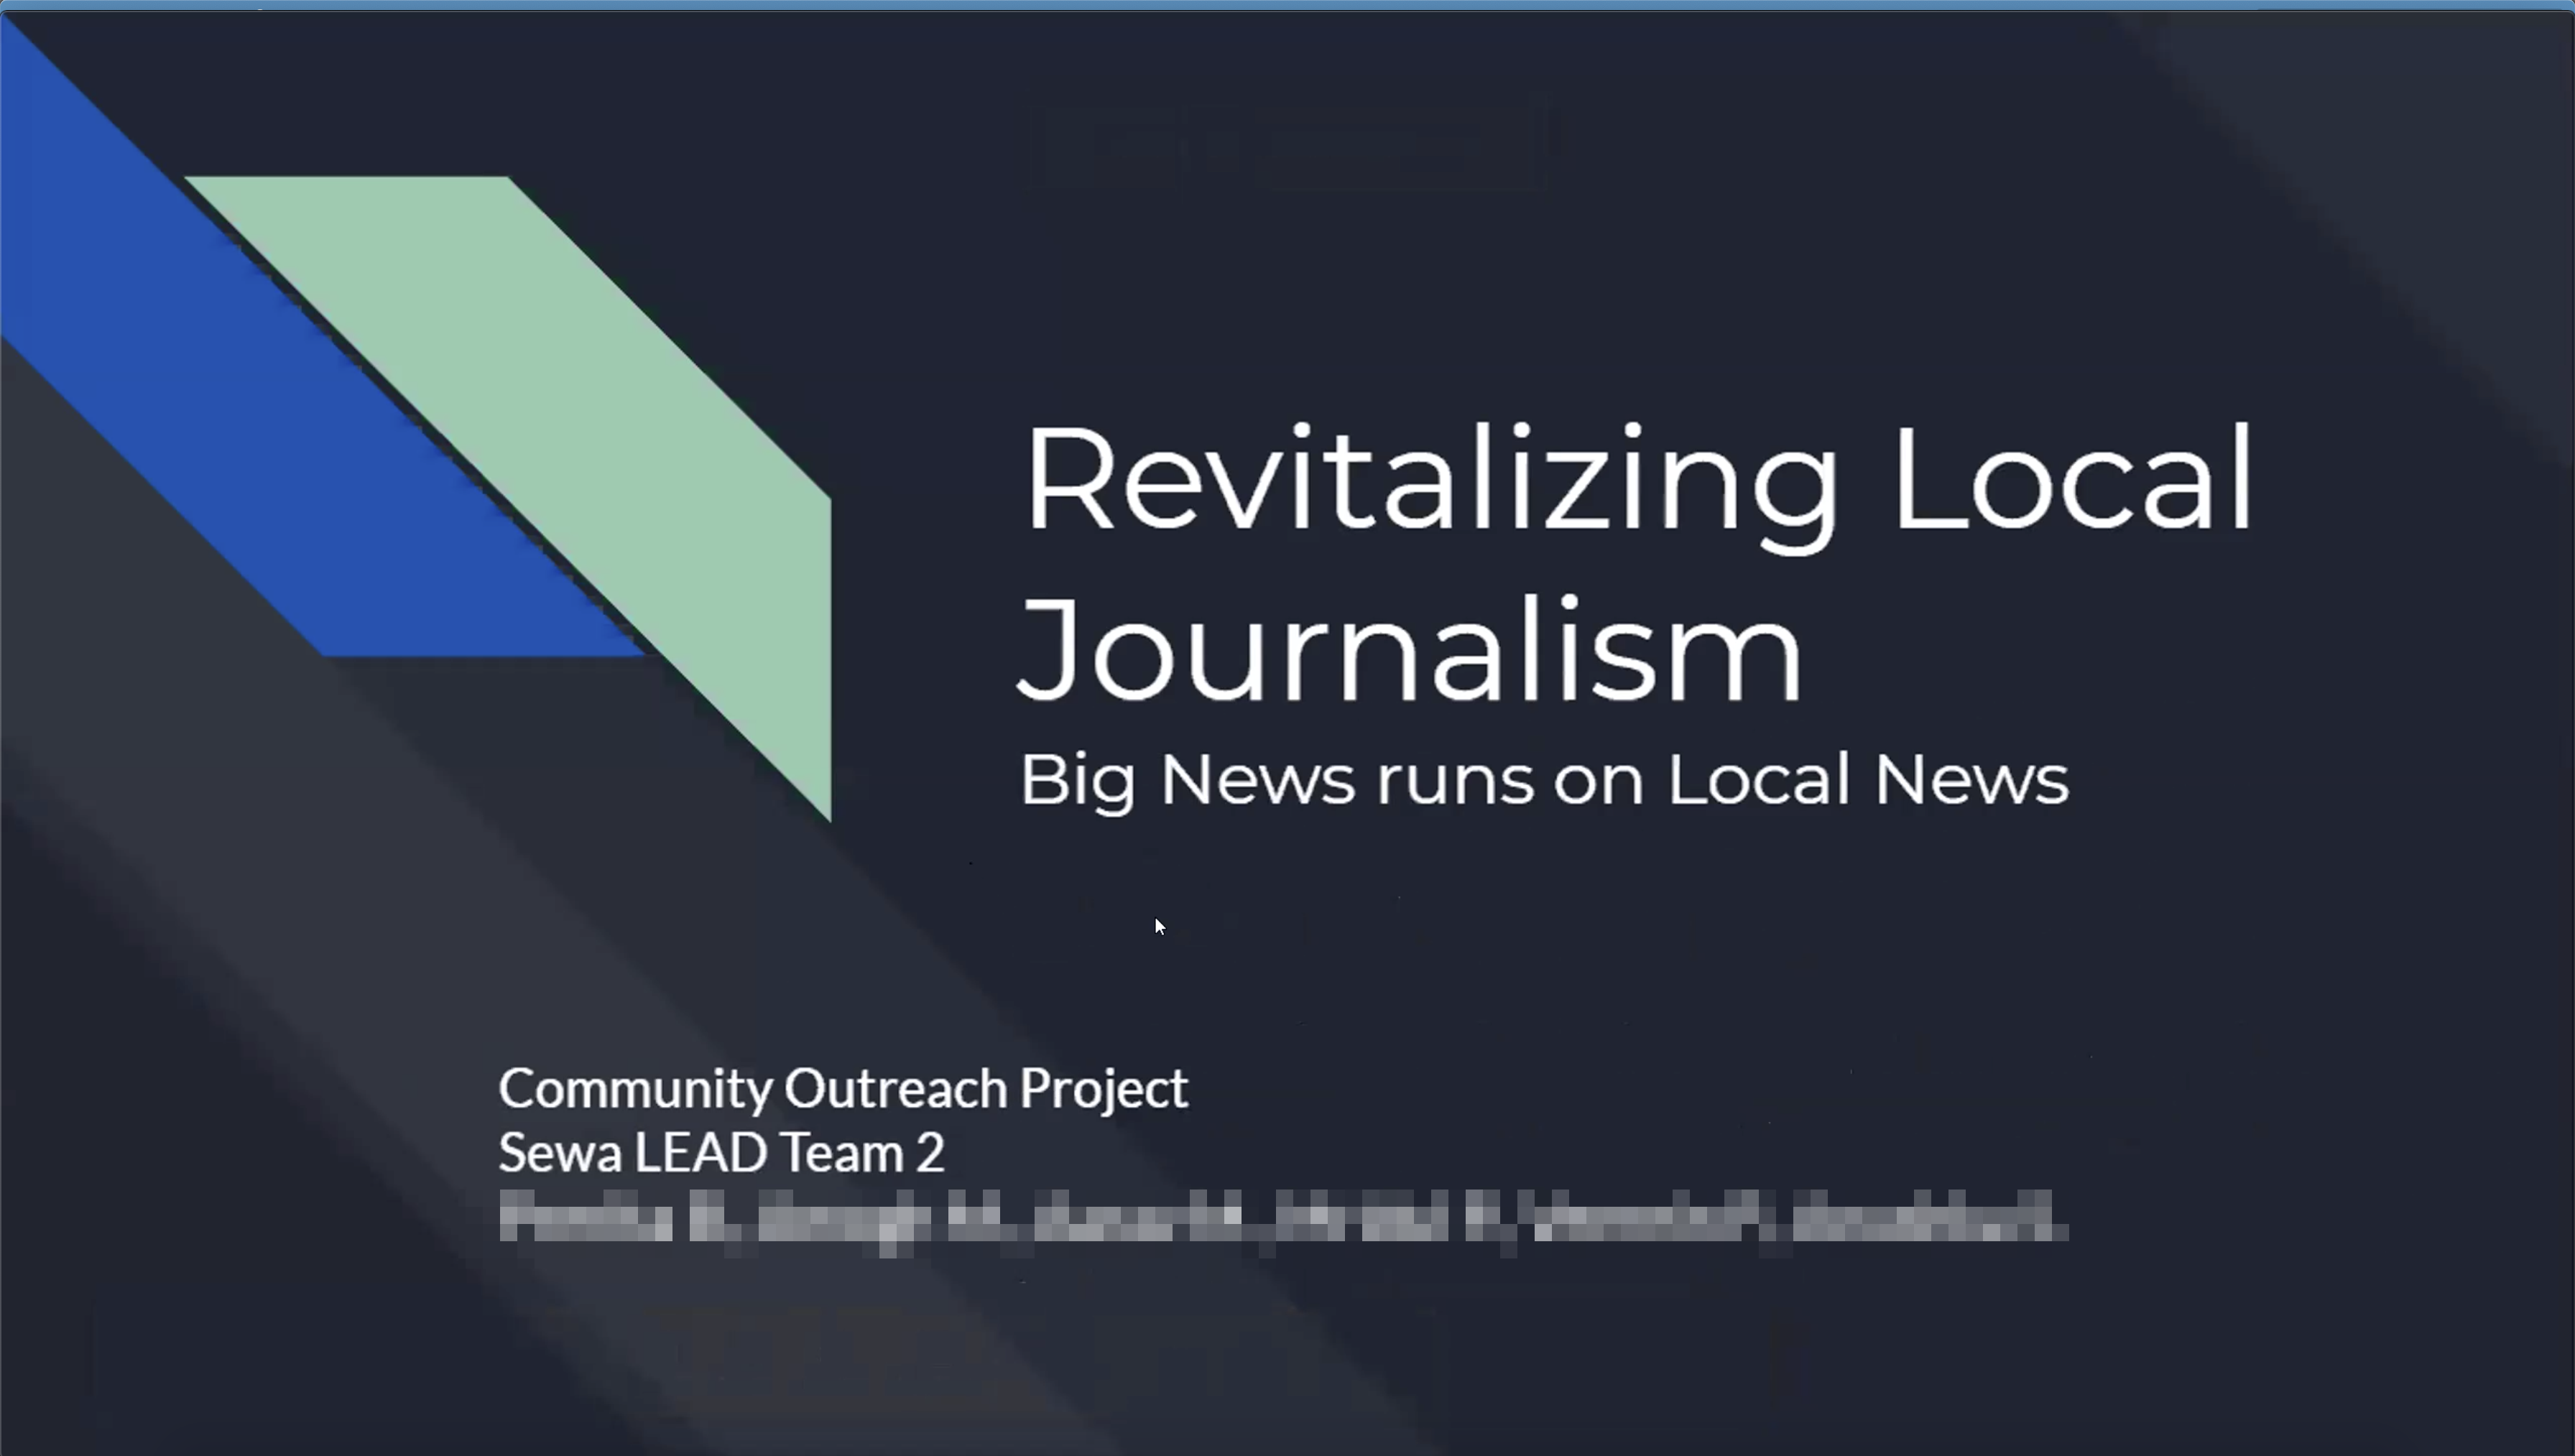Click the words "runs on" in the subtitle
This screenshot has width=2575, height=1456.
point(1510,782)
